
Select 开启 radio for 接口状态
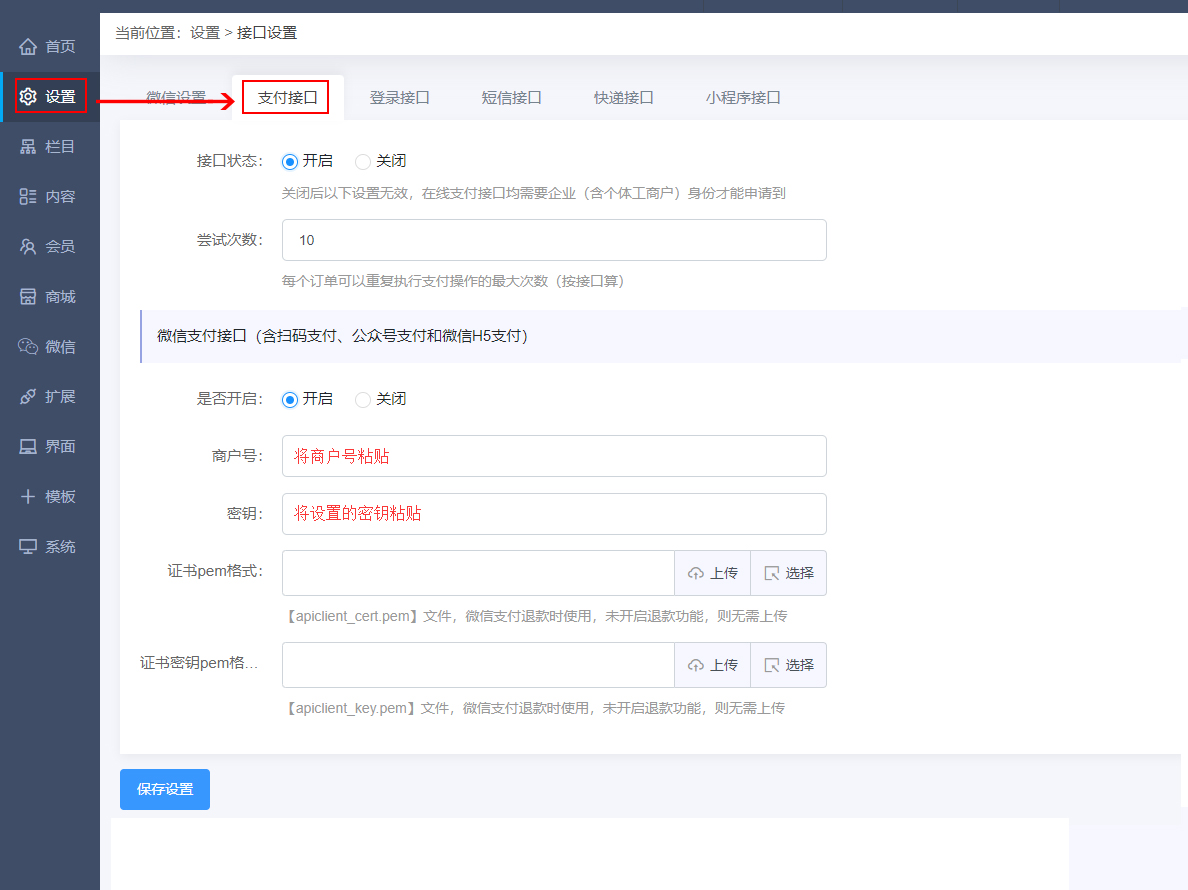[290, 161]
